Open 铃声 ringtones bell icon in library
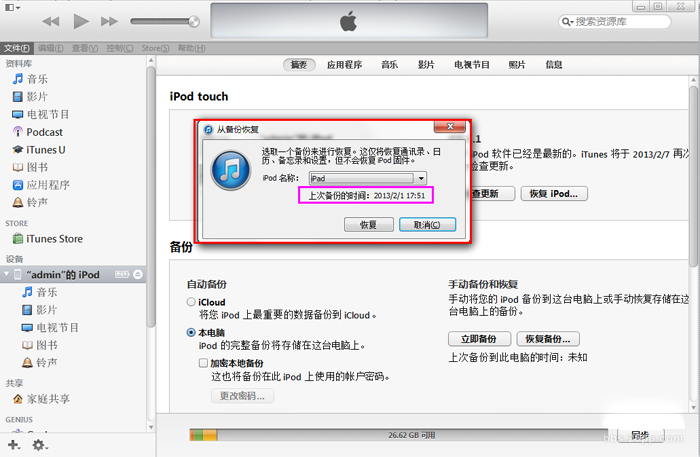 (18, 203)
